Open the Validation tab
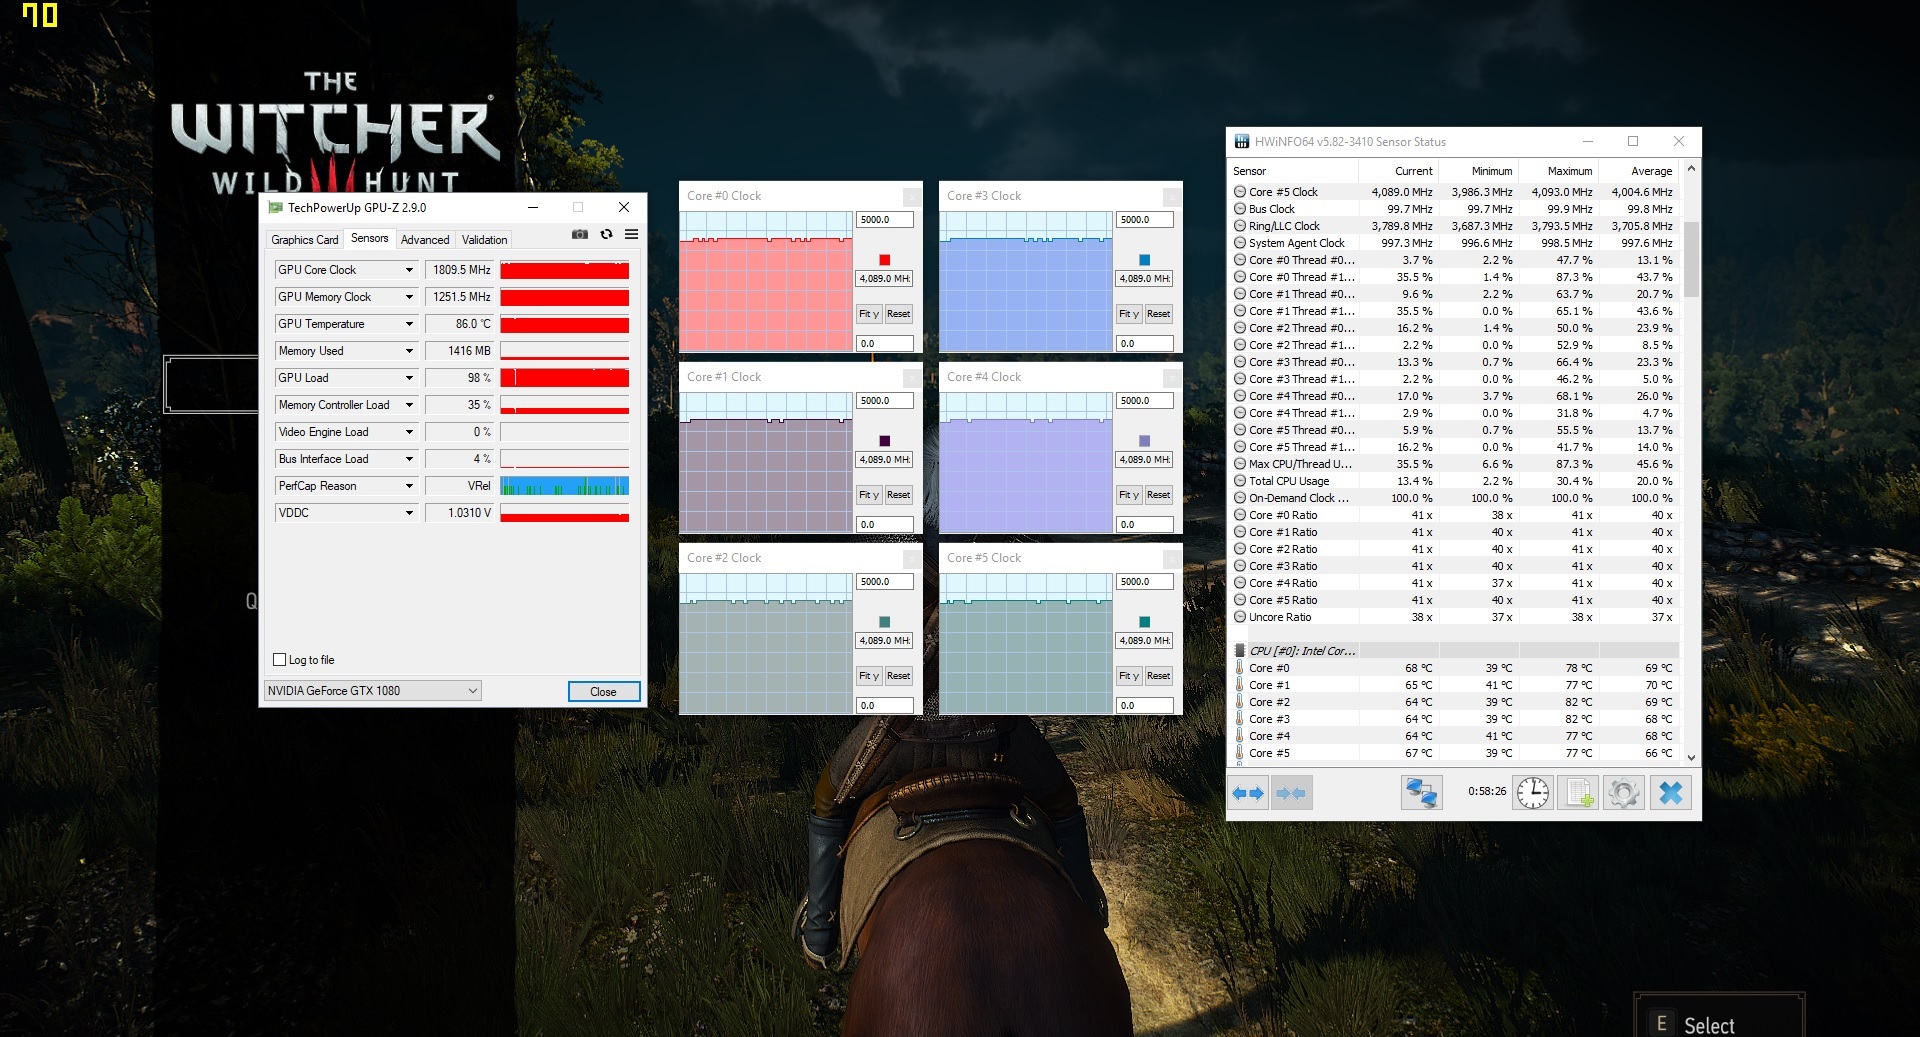This screenshot has height=1037, width=1920. (484, 240)
